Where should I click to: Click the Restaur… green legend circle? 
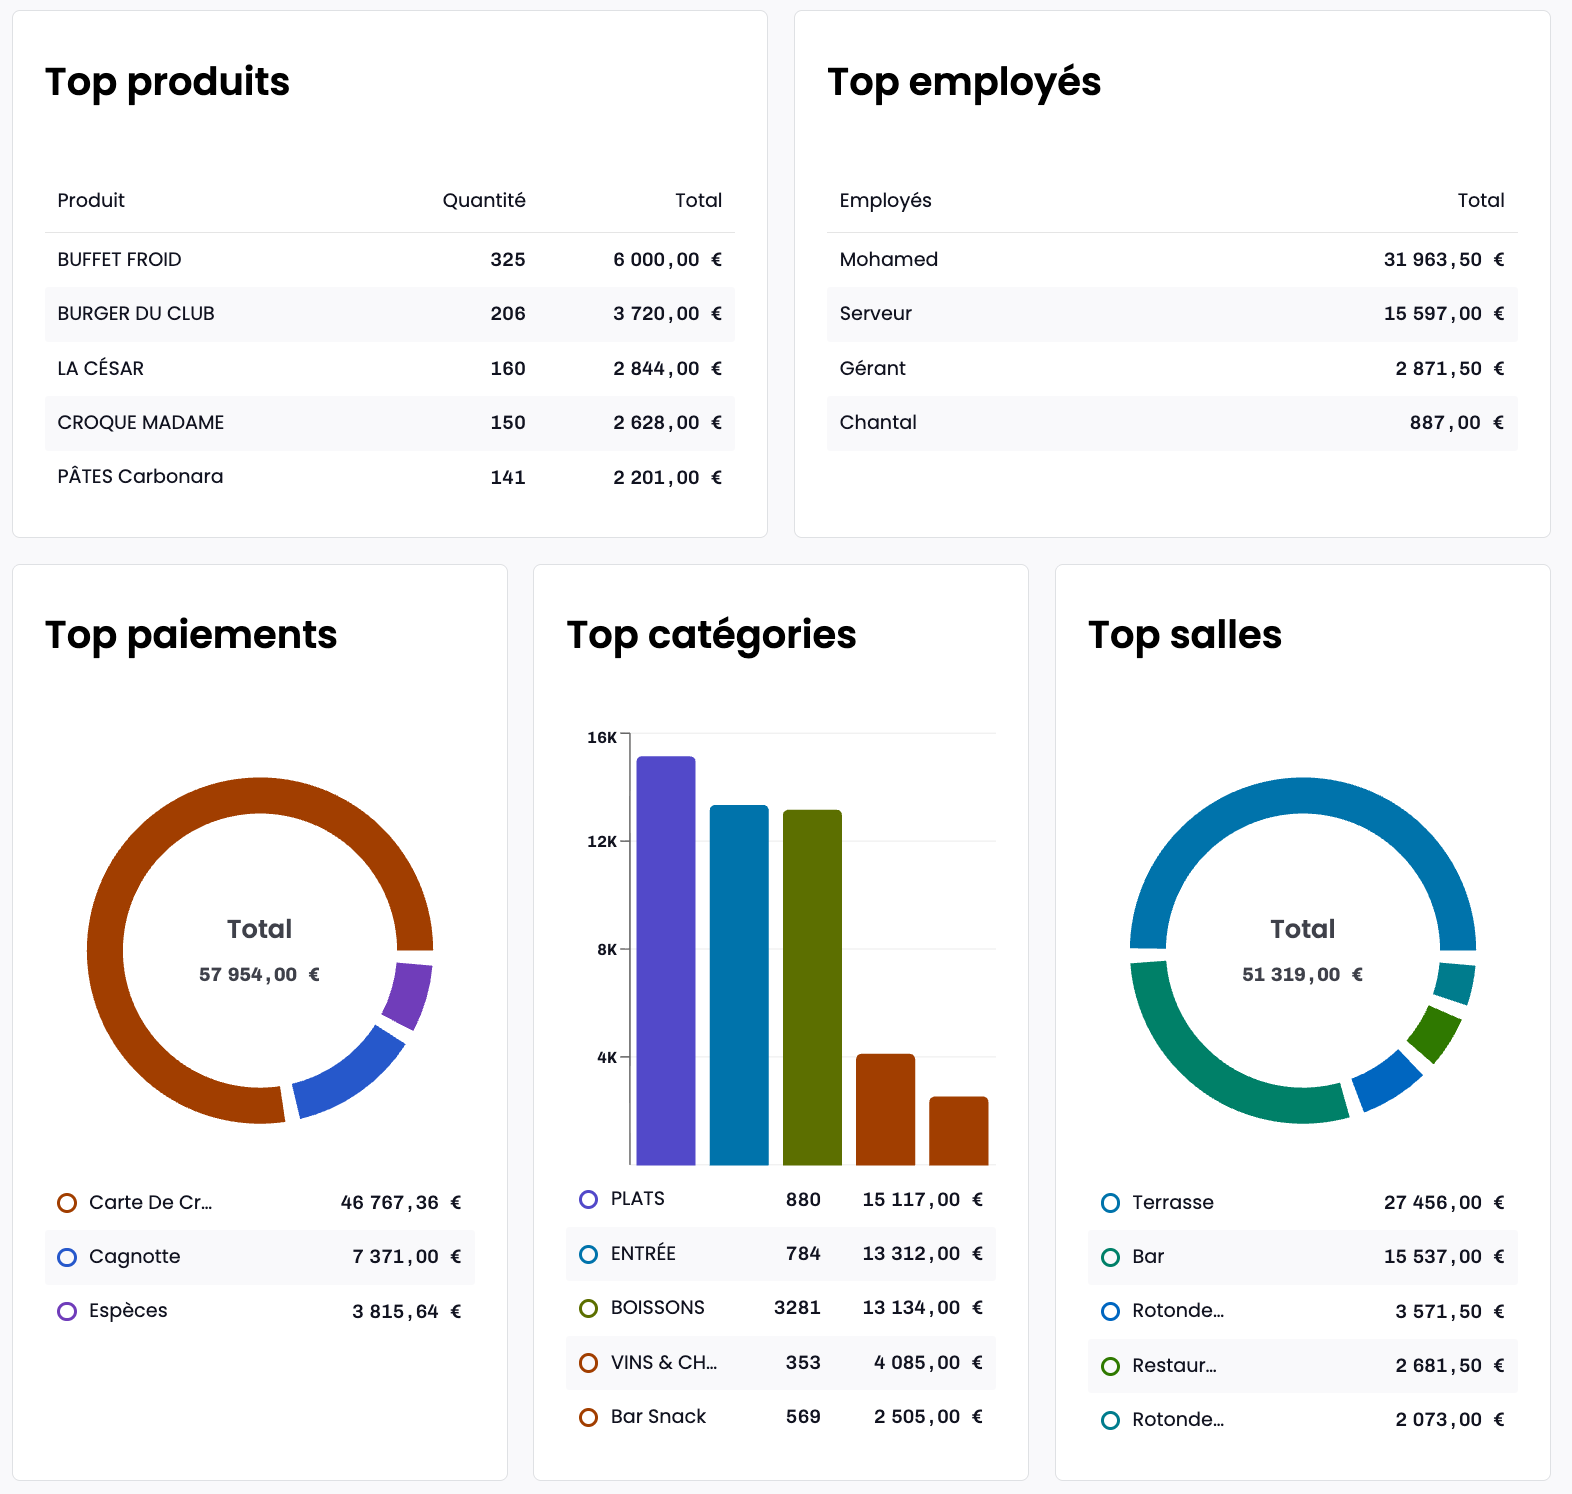pos(1110,1366)
